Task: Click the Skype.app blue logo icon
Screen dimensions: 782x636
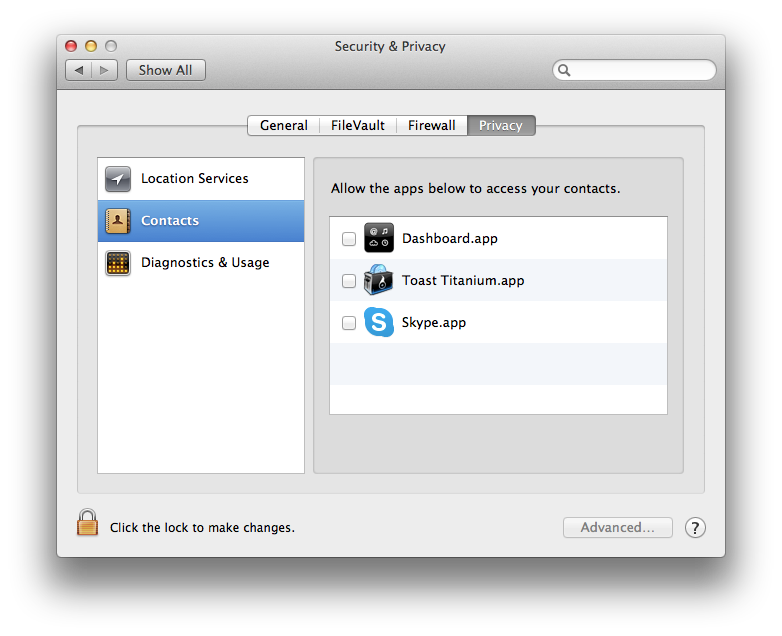Action: coord(379,323)
